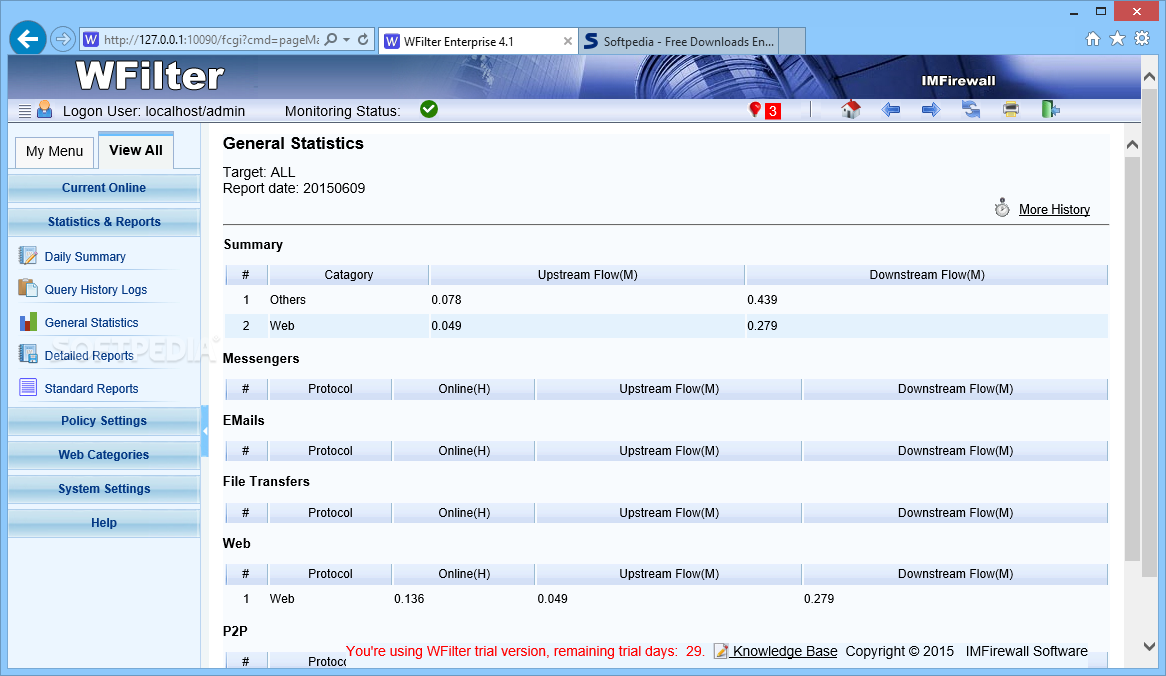Viewport: 1166px width, 676px height.
Task: Click the URL address field
Action: (210, 39)
